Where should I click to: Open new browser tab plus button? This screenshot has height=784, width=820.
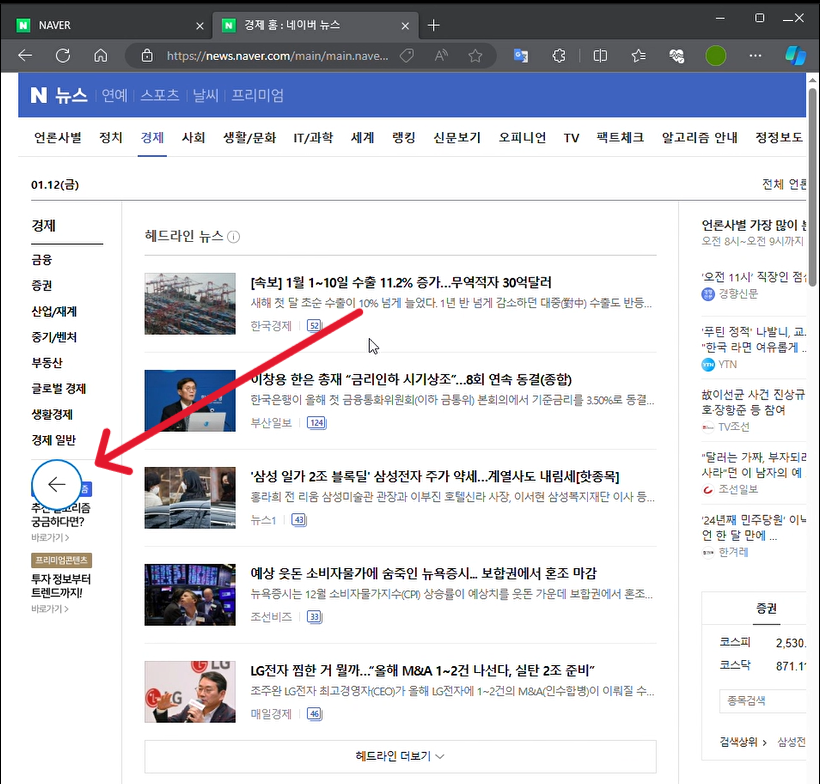point(434,25)
